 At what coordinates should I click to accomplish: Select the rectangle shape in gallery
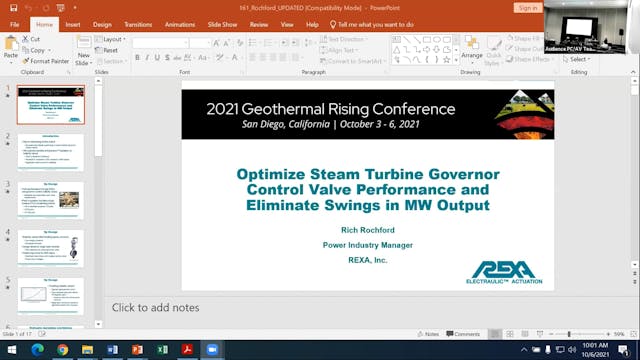[x=427, y=40]
